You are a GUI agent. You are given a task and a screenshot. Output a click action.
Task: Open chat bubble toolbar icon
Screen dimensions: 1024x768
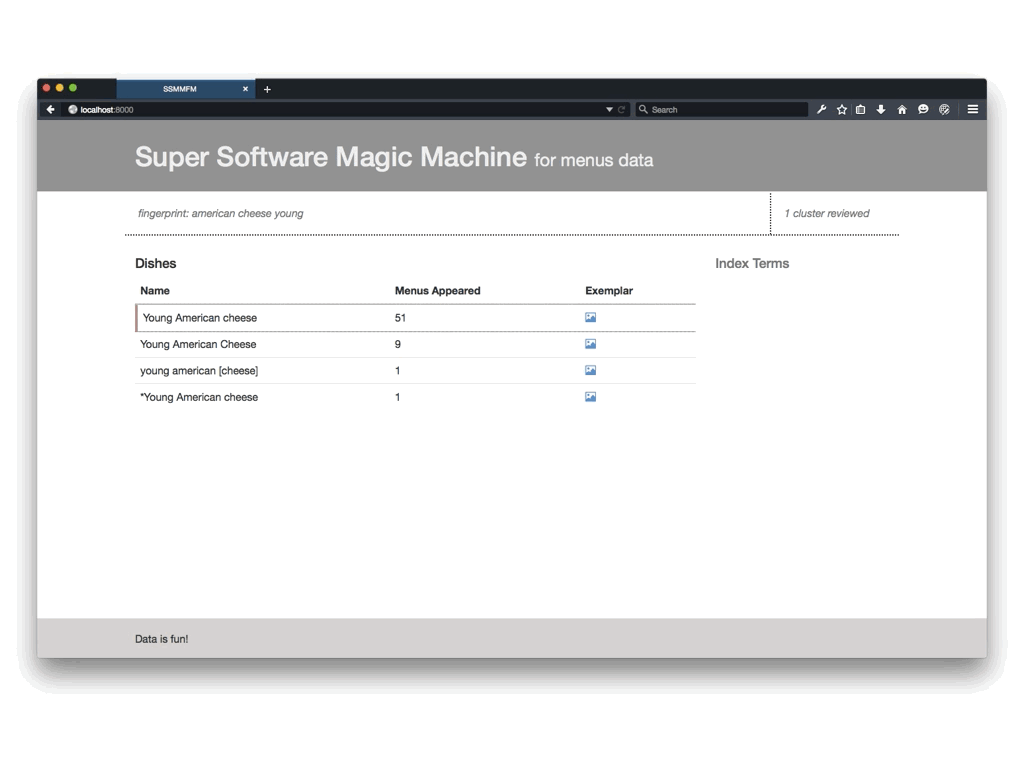point(923,110)
